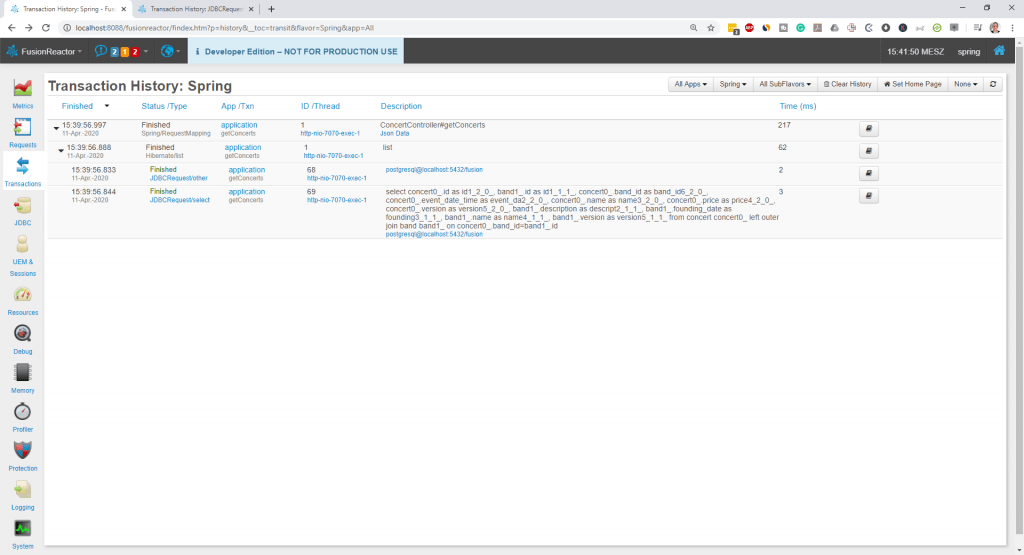The height and width of the screenshot is (555, 1024).
Task: Open the browser zoom indicator icon
Action: pyautogui.click(x=694, y=27)
